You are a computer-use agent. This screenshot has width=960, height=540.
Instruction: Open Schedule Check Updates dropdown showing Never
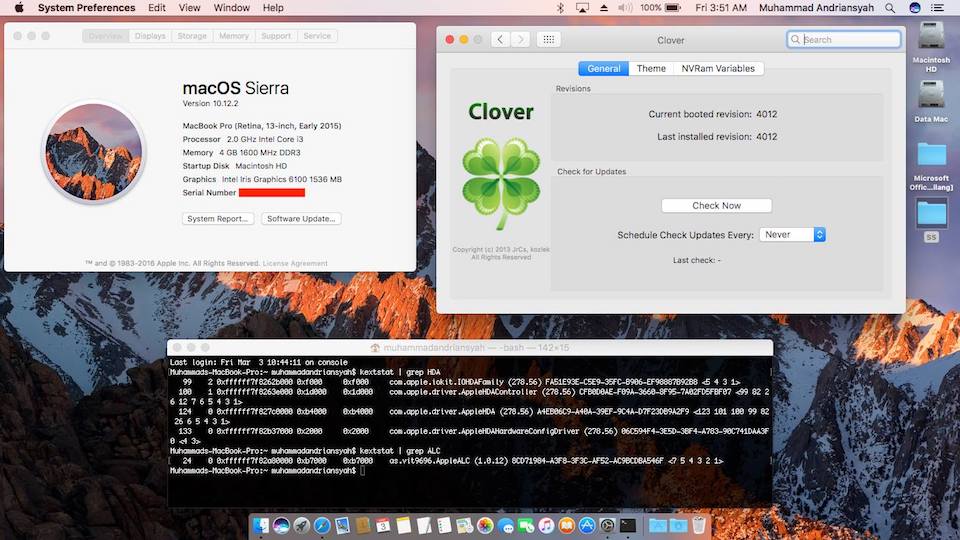792,234
